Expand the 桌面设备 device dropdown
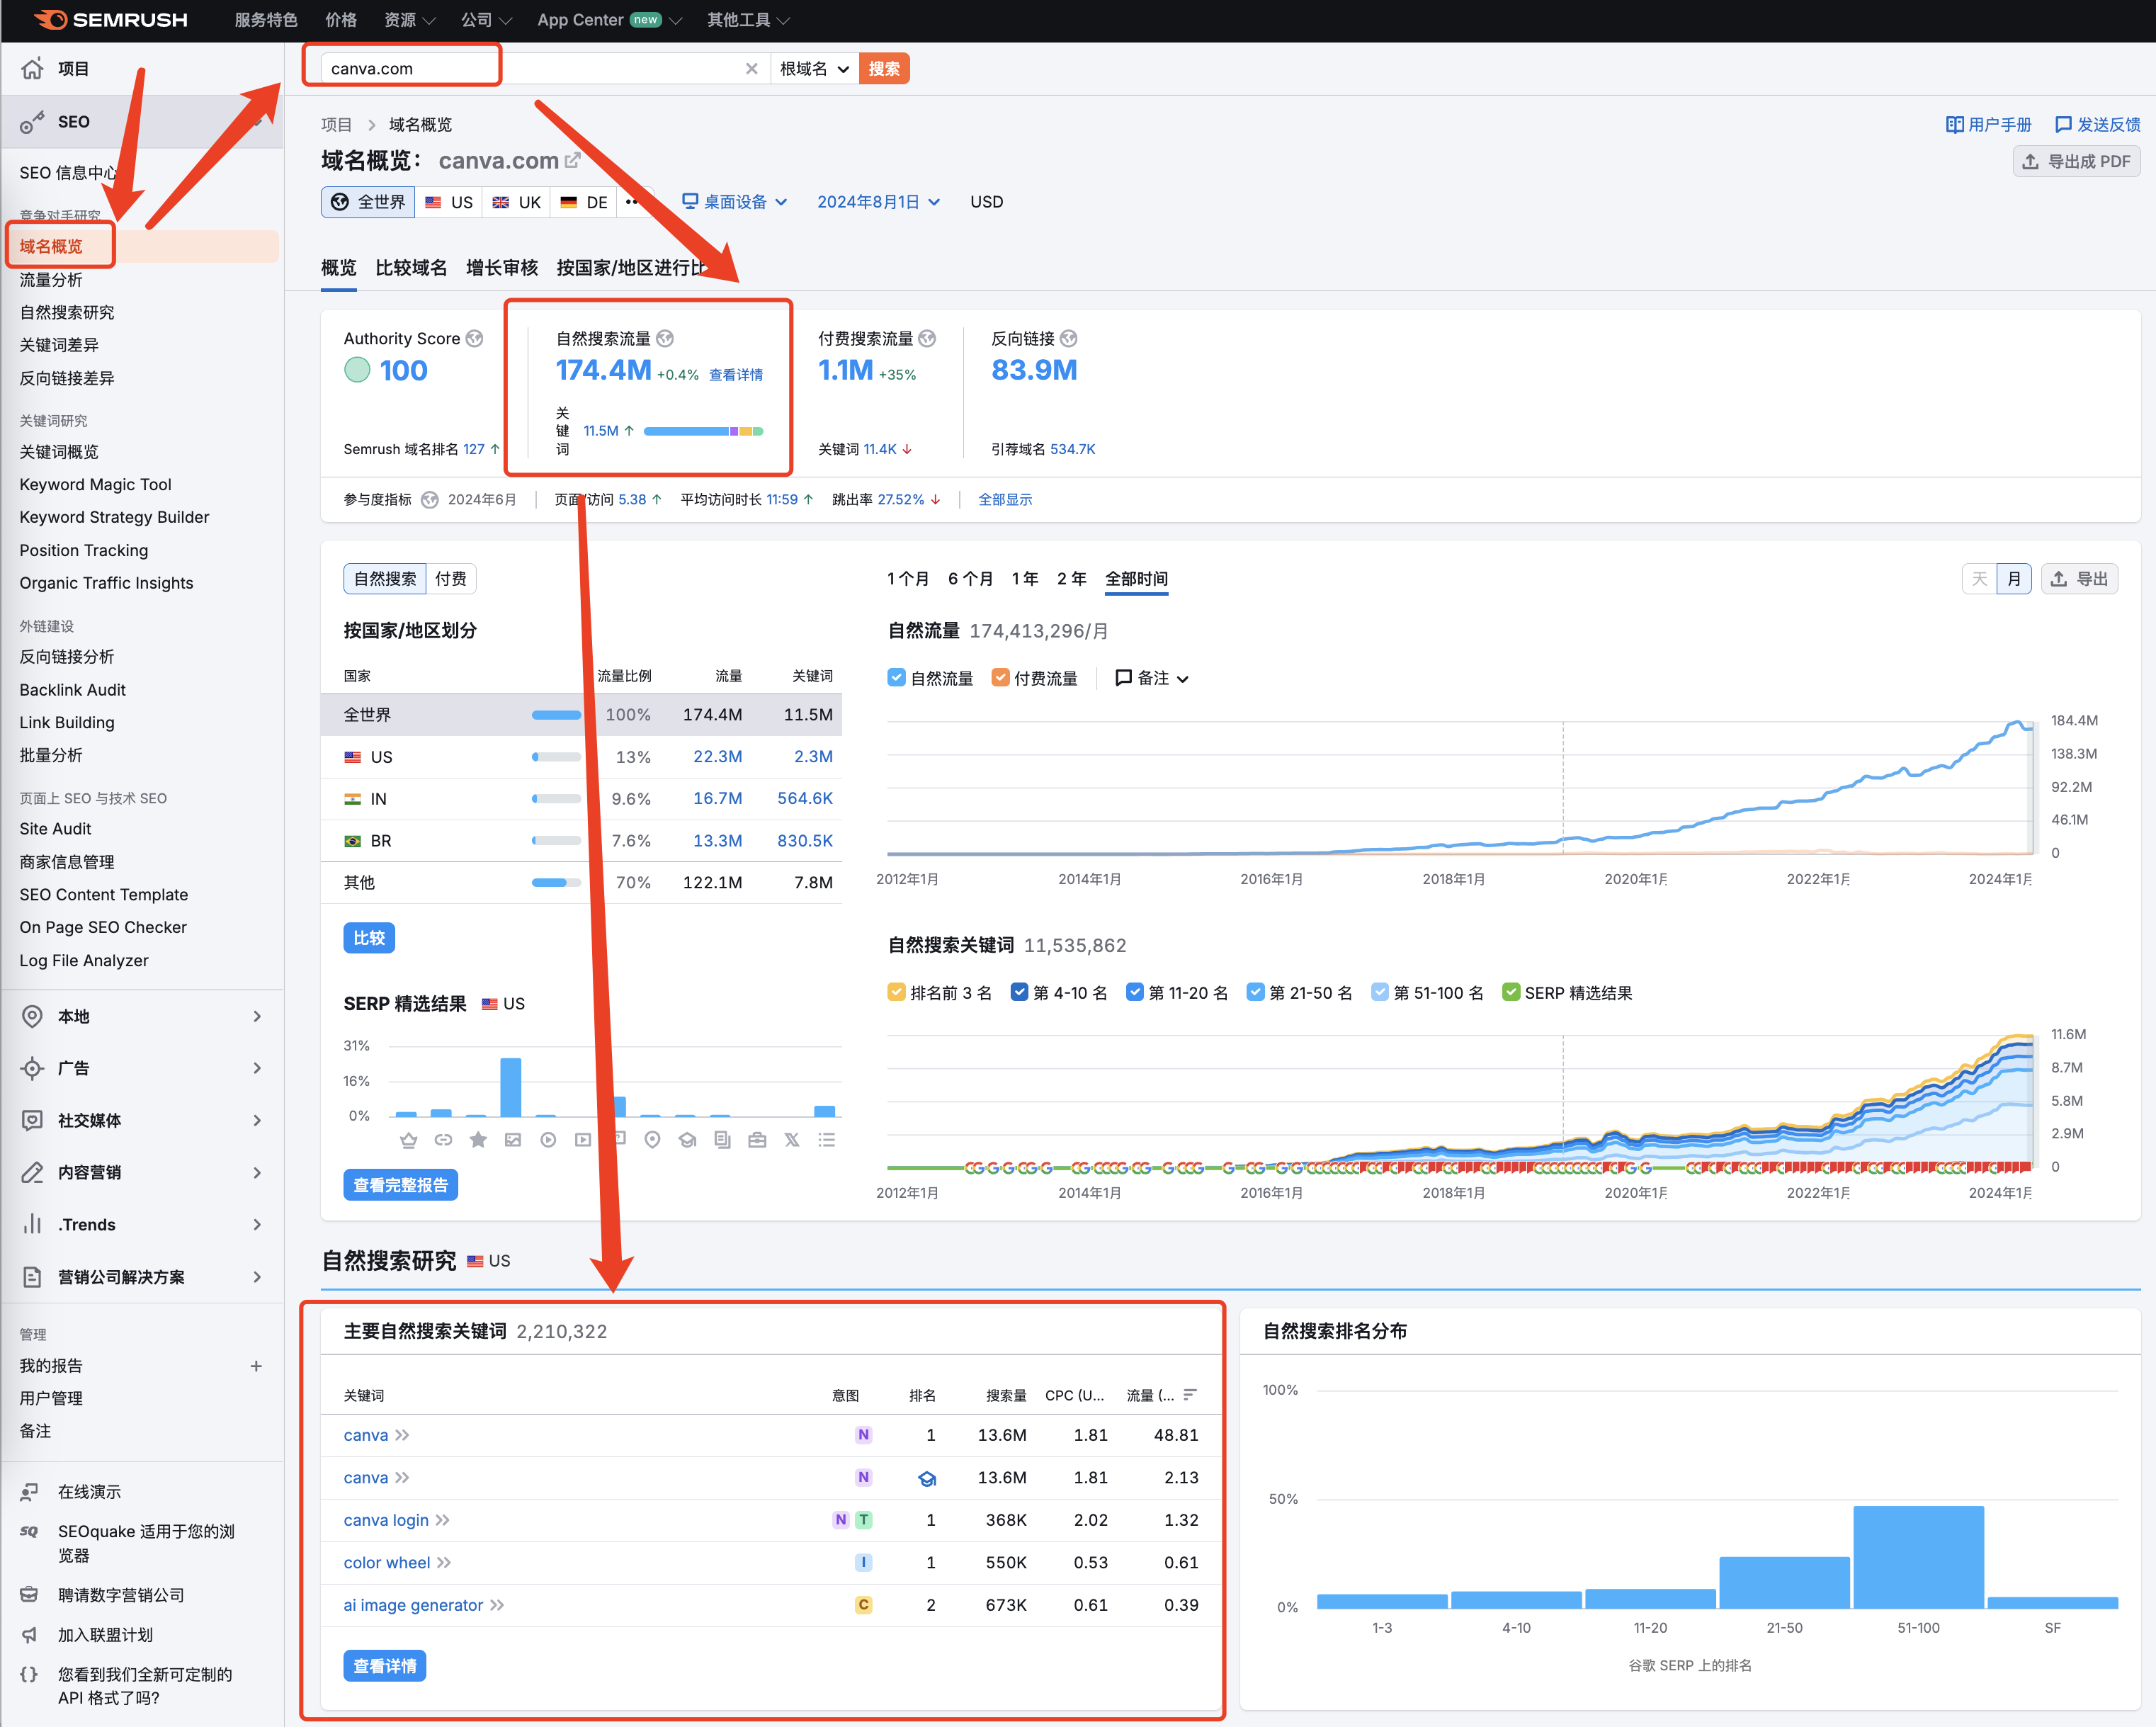Viewport: 2156px width, 1727px height. pyautogui.click(x=735, y=202)
